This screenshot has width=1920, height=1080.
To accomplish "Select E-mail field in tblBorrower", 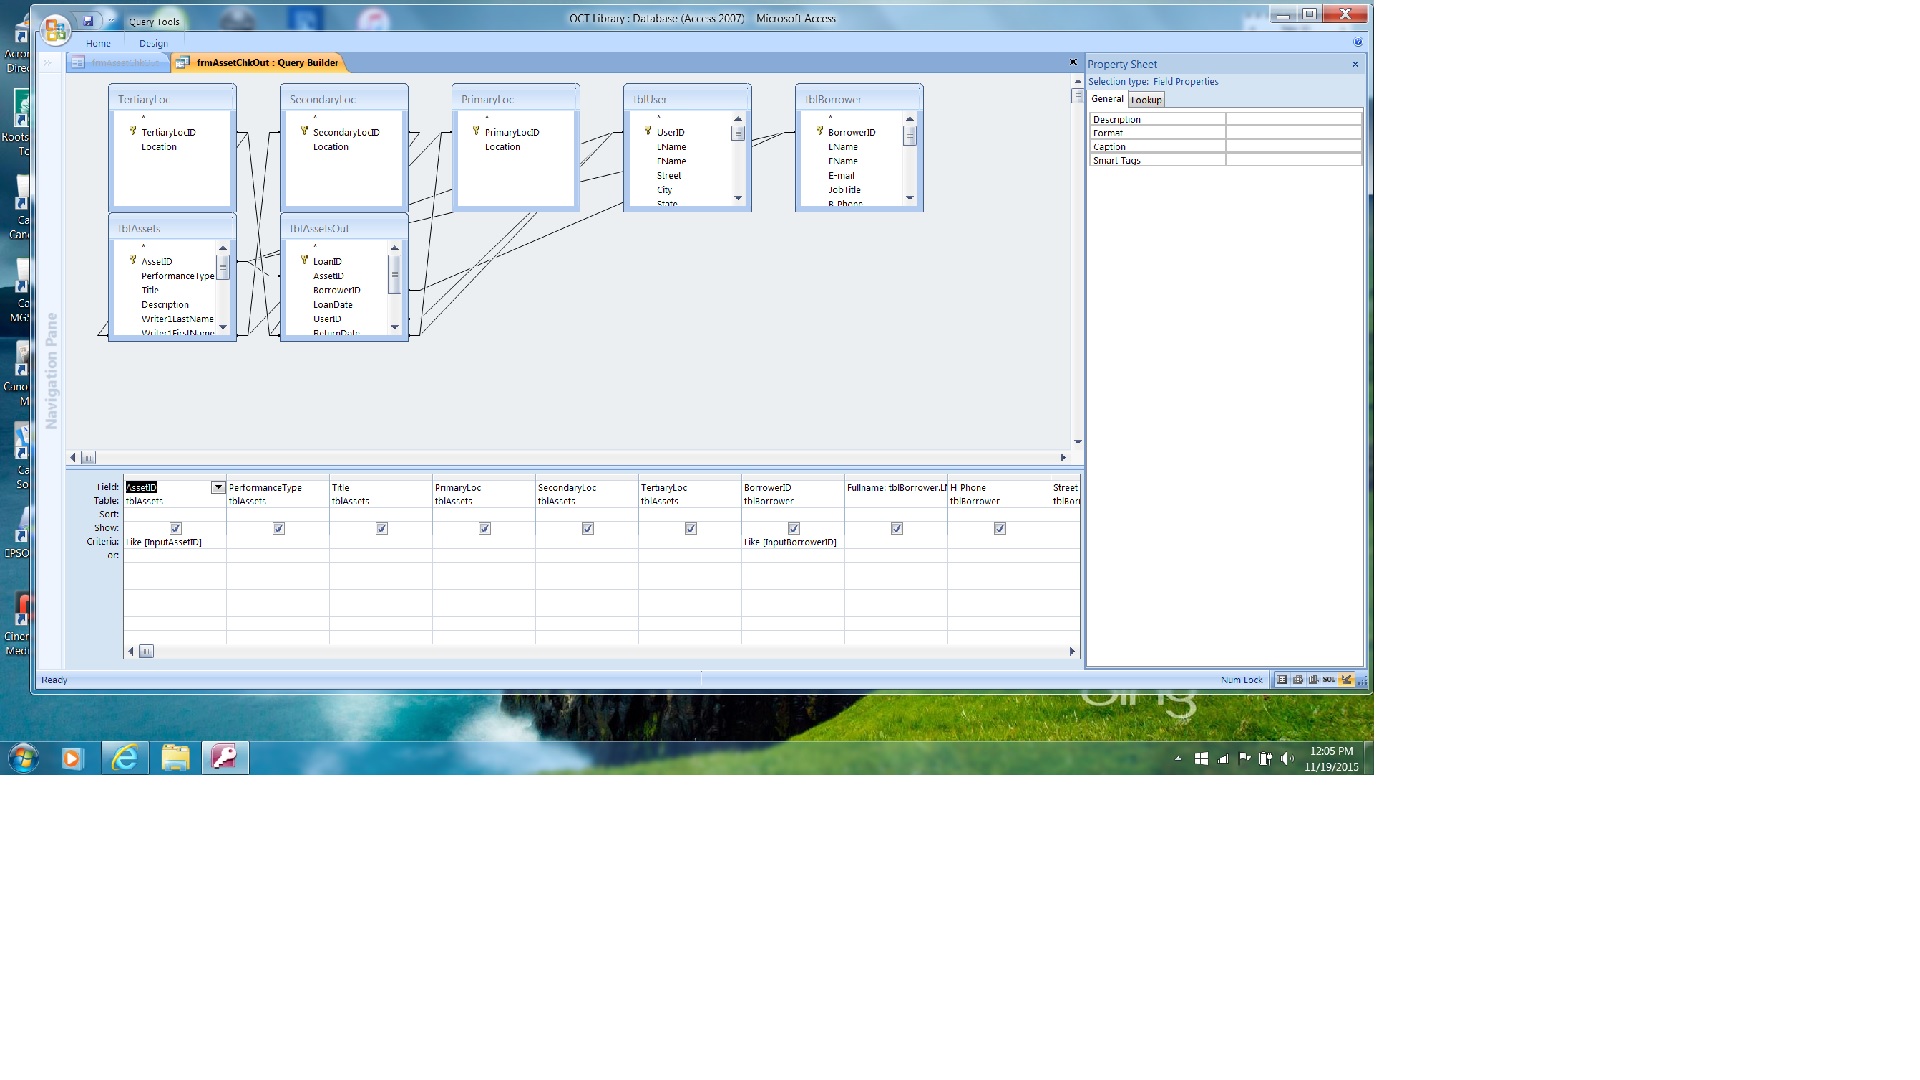I will click(x=841, y=175).
